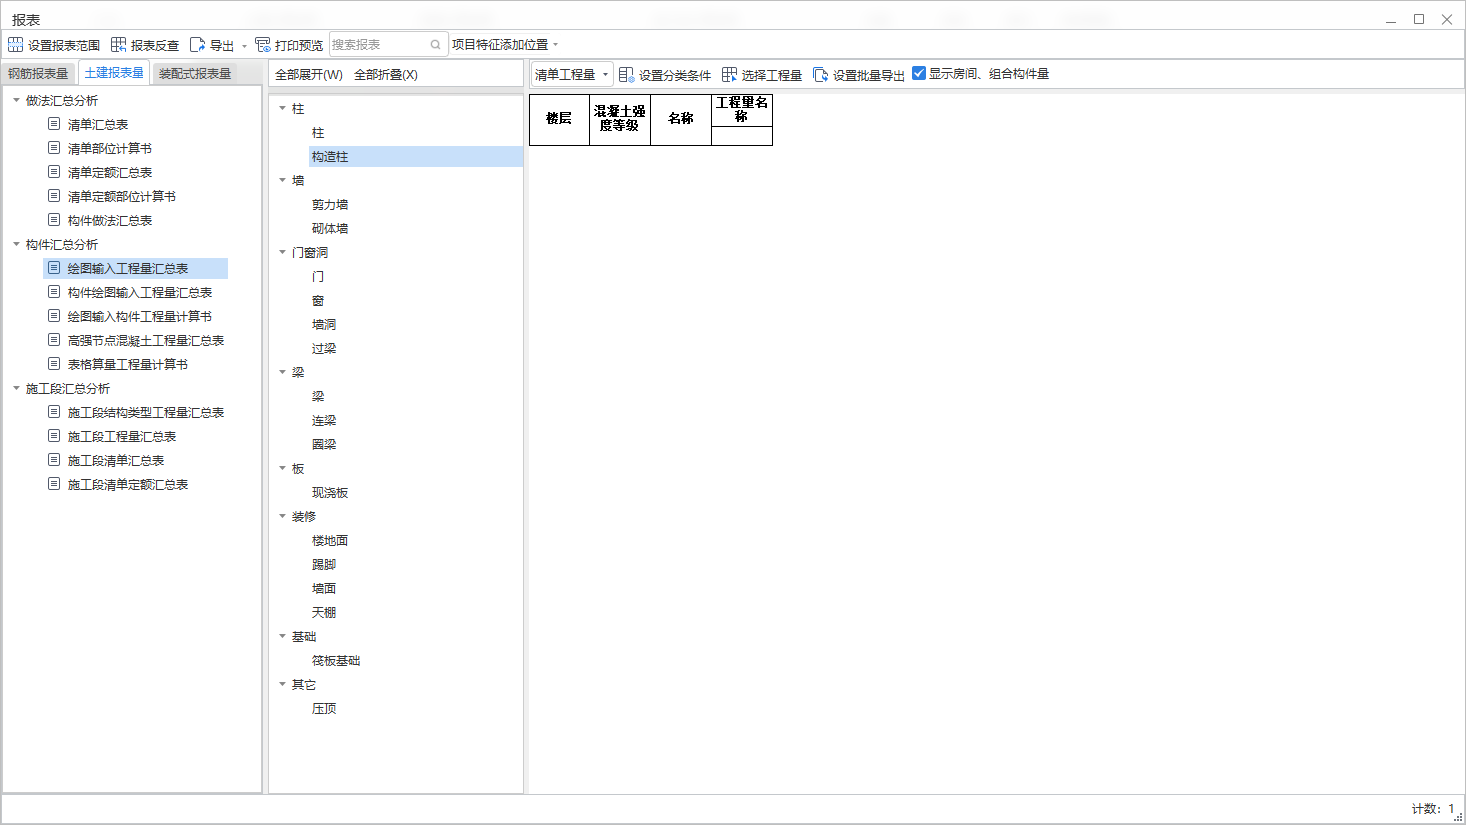Select 天棚 in component tree
This screenshot has width=1466, height=825.
(324, 612)
